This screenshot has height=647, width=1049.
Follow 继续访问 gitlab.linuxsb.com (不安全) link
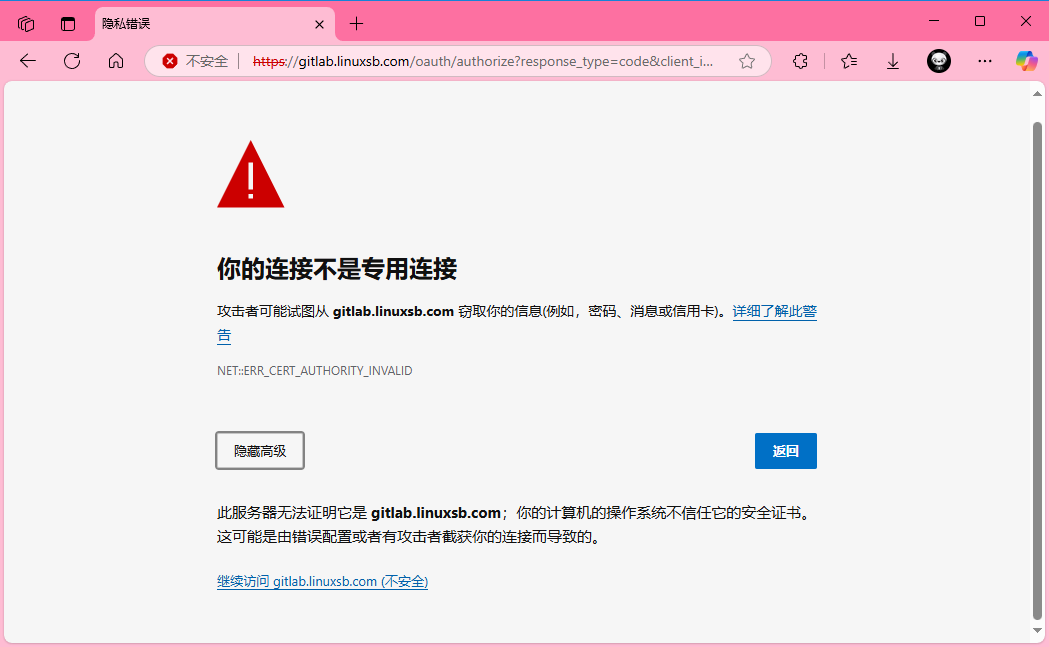tap(322, 581)
